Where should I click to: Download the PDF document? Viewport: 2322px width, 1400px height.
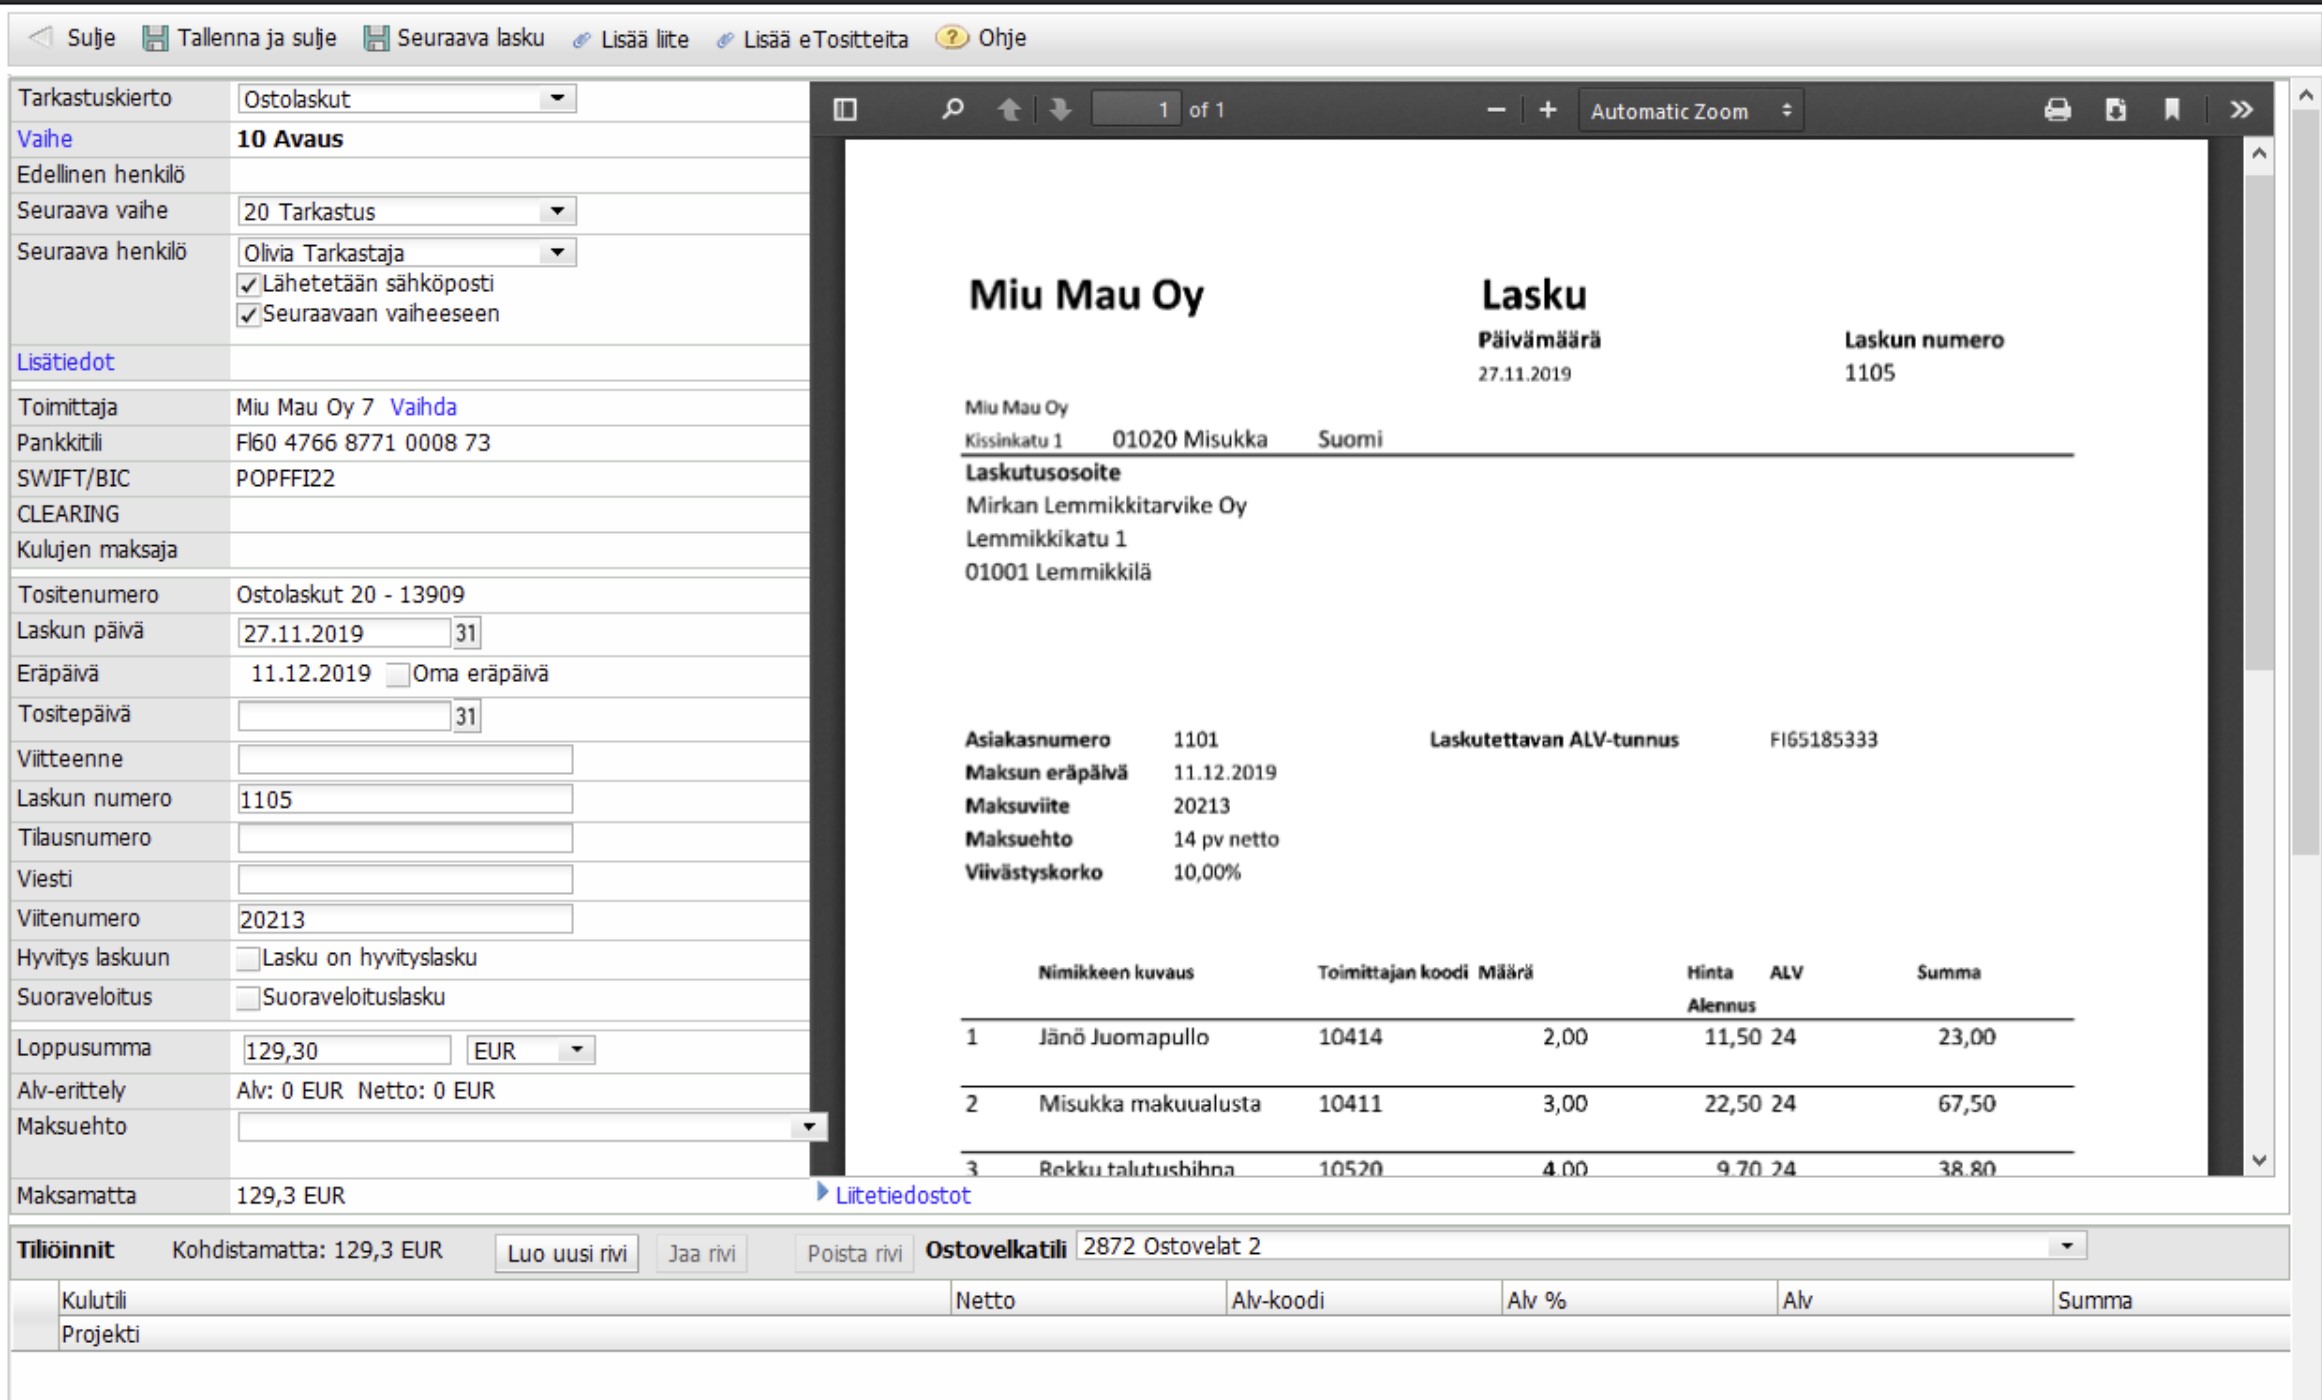[x=2115, y=109]
